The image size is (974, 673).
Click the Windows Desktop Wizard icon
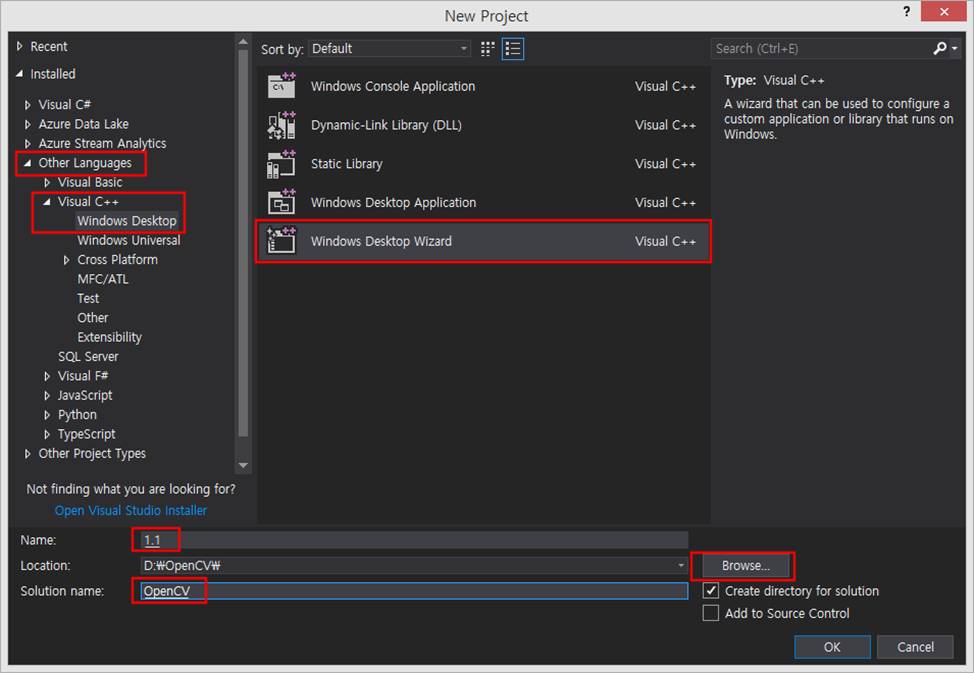click(x=282, y=241)
